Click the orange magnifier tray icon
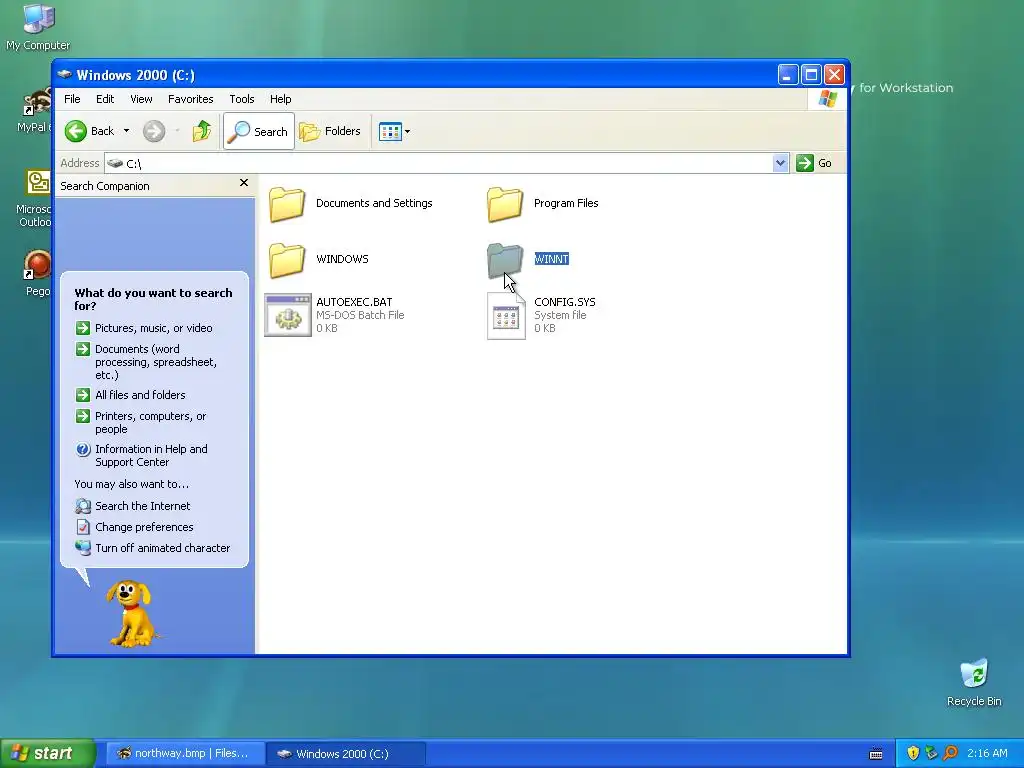This screenshot has height=768, width=1024. [x=951, y=753]
